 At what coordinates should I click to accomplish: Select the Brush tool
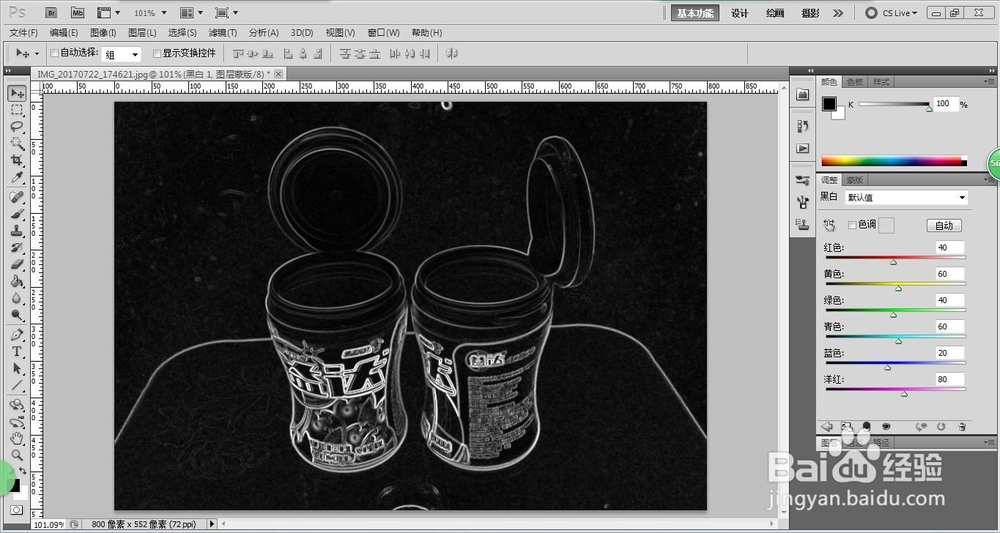point(17,214)
